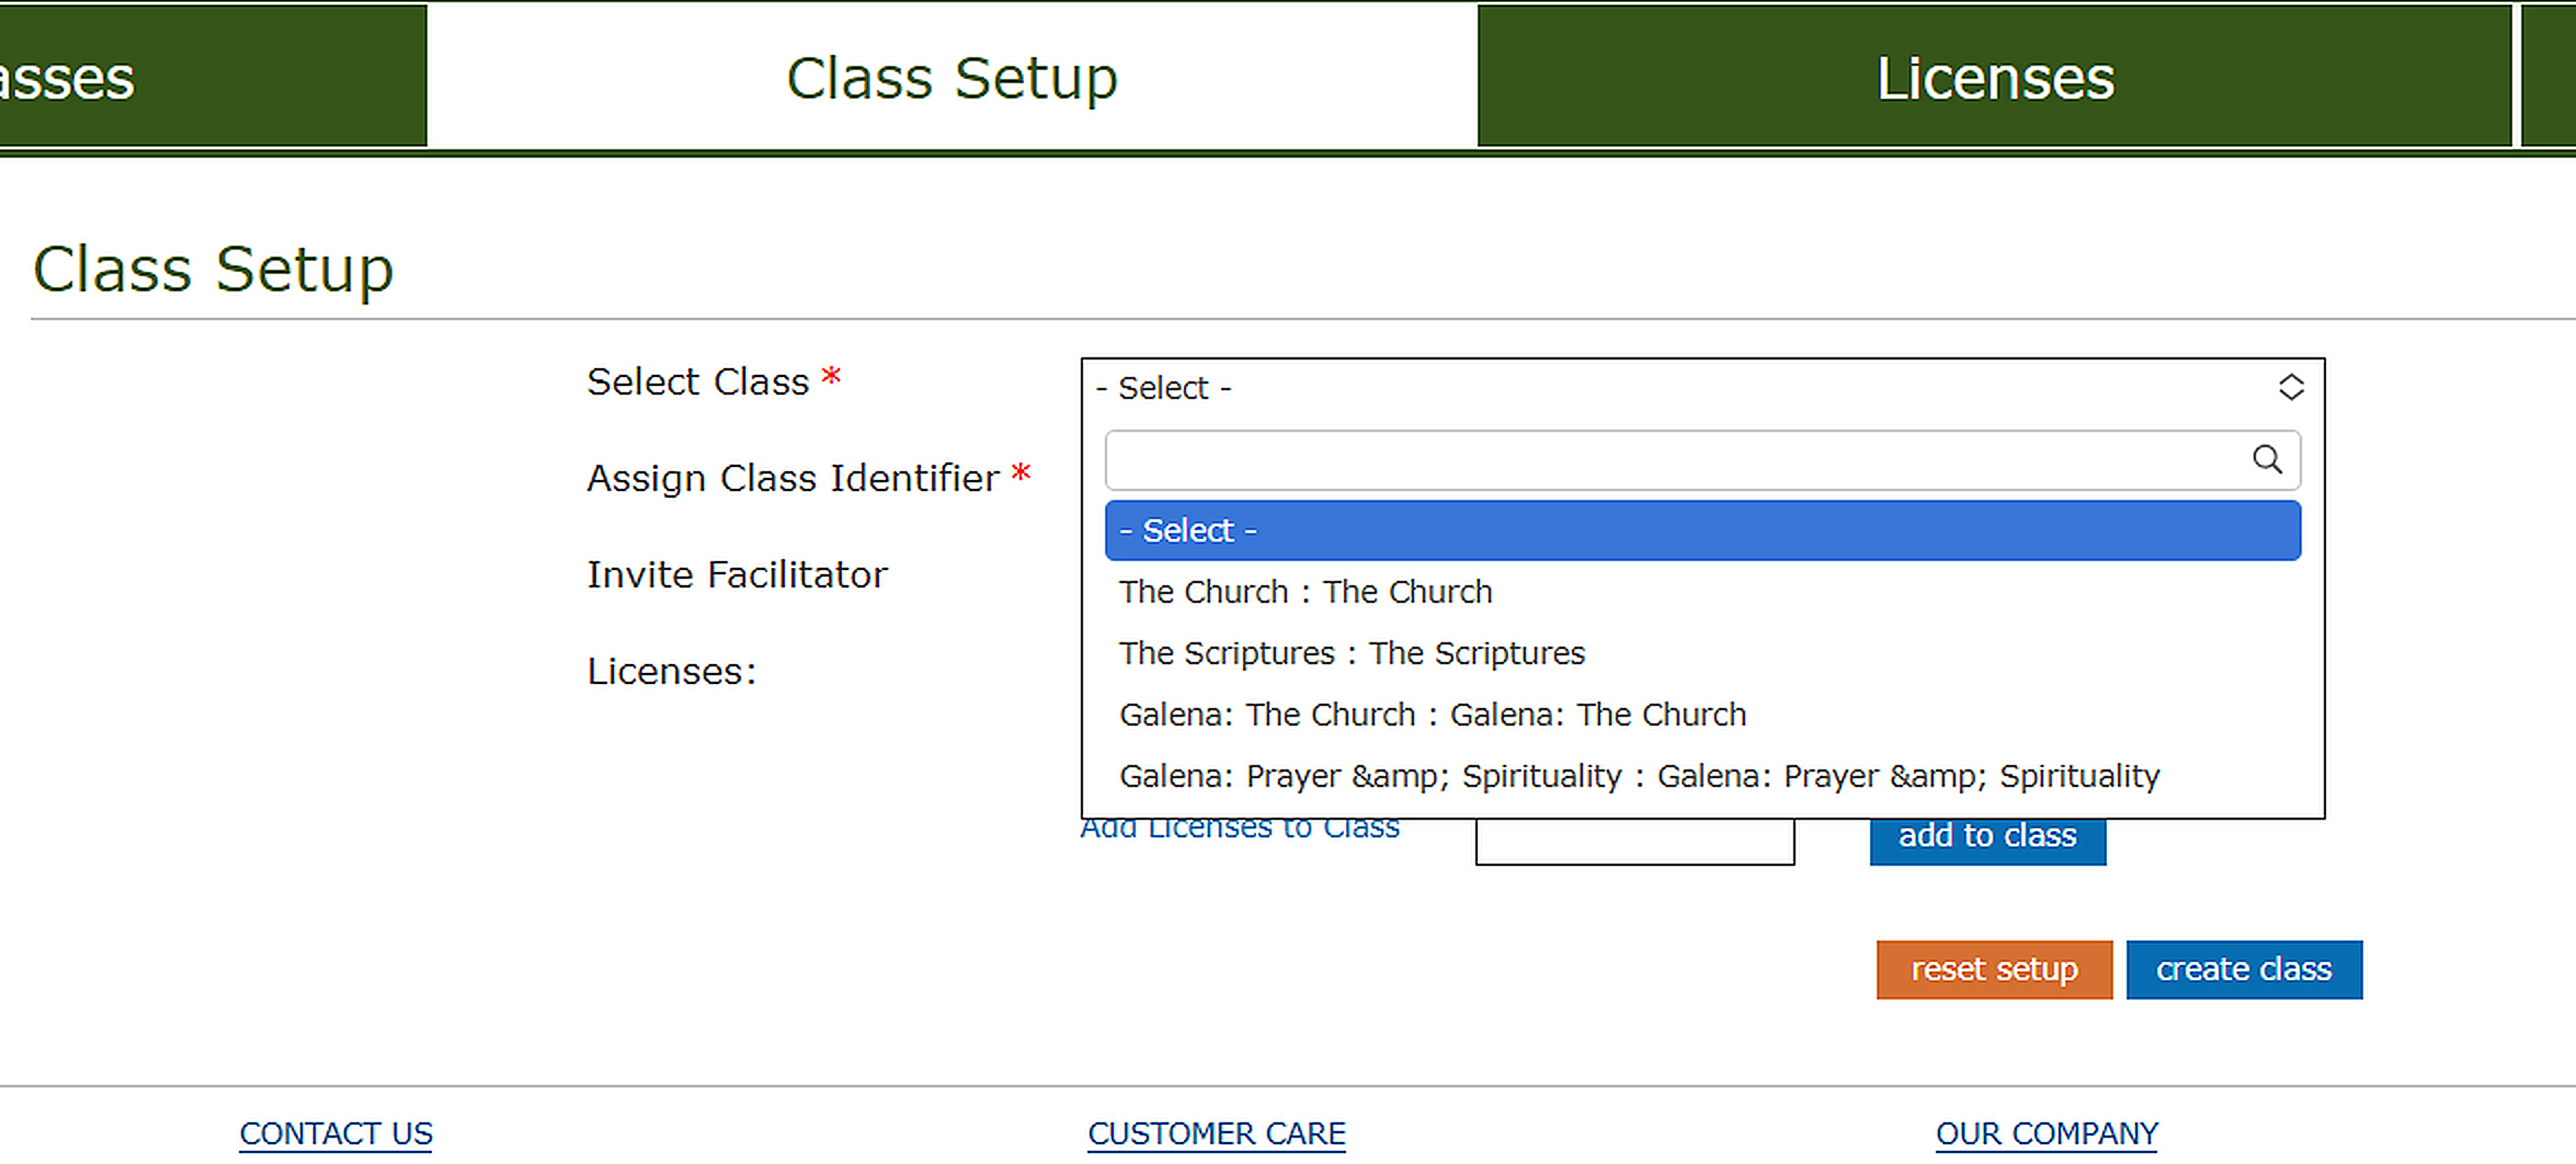Select 'The Church : The Church' option

pyautogui.click(x=1305, y=591)
